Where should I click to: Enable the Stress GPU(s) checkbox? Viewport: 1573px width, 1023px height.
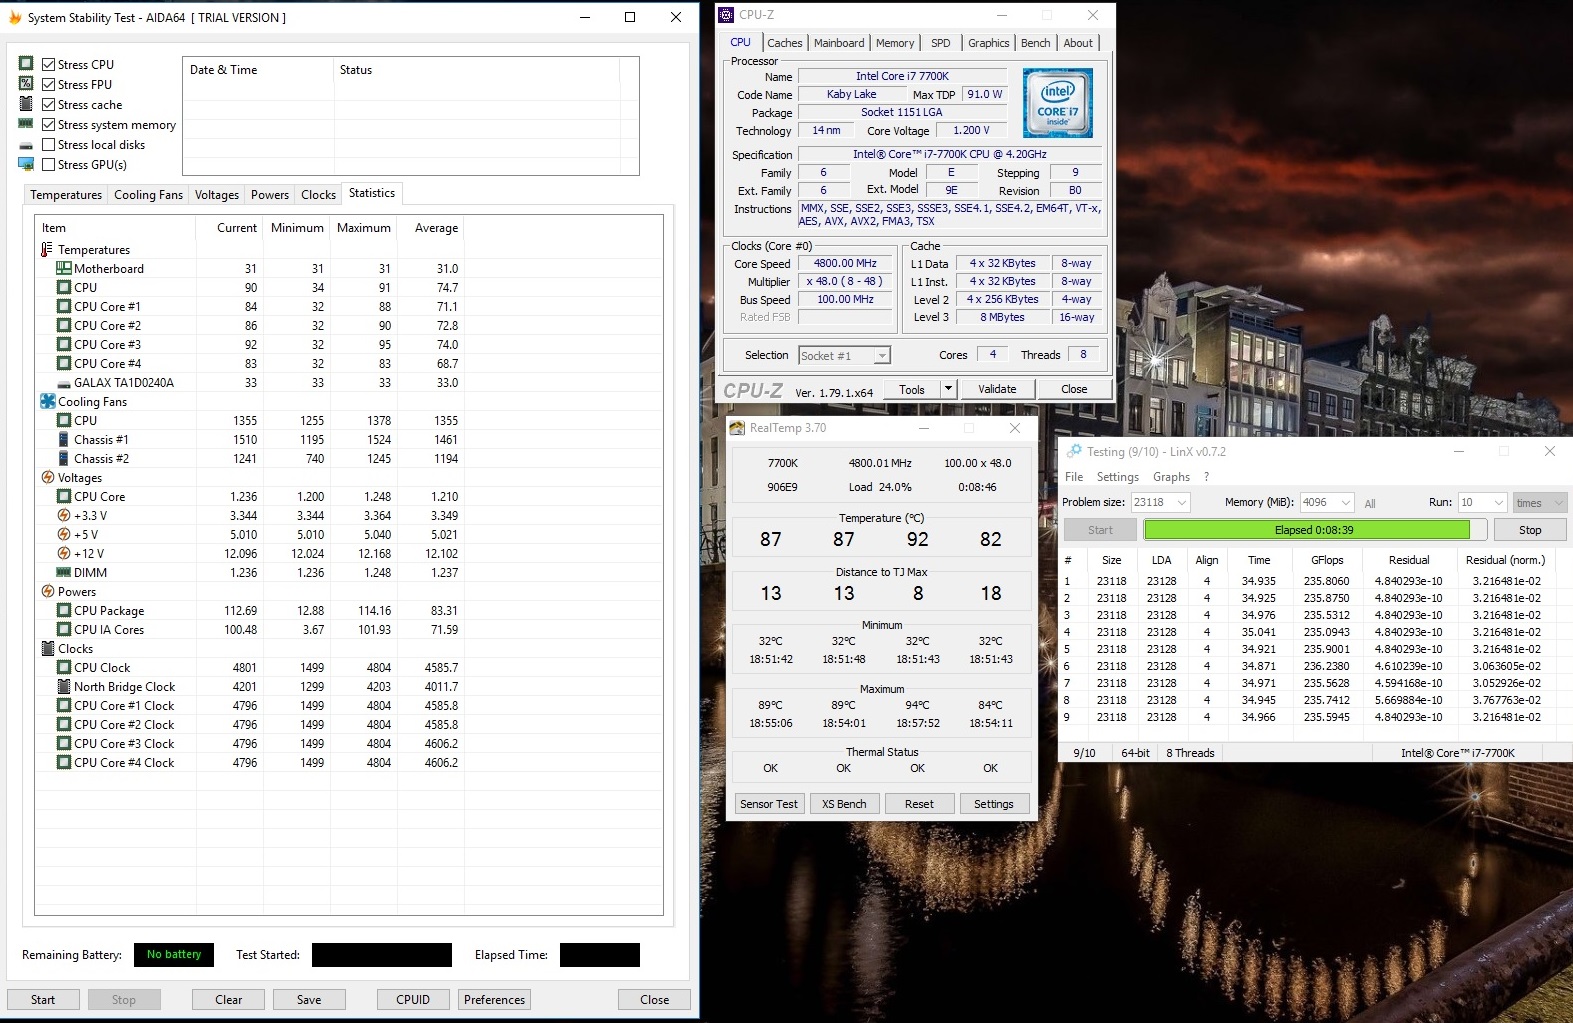click(48, 164)
